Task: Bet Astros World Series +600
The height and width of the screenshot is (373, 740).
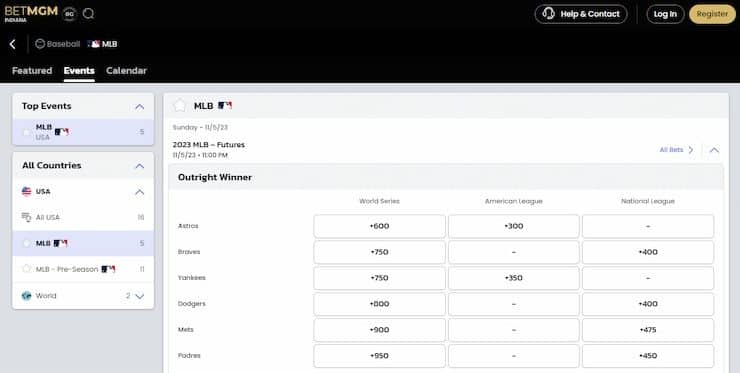Action: coord(379,226)
